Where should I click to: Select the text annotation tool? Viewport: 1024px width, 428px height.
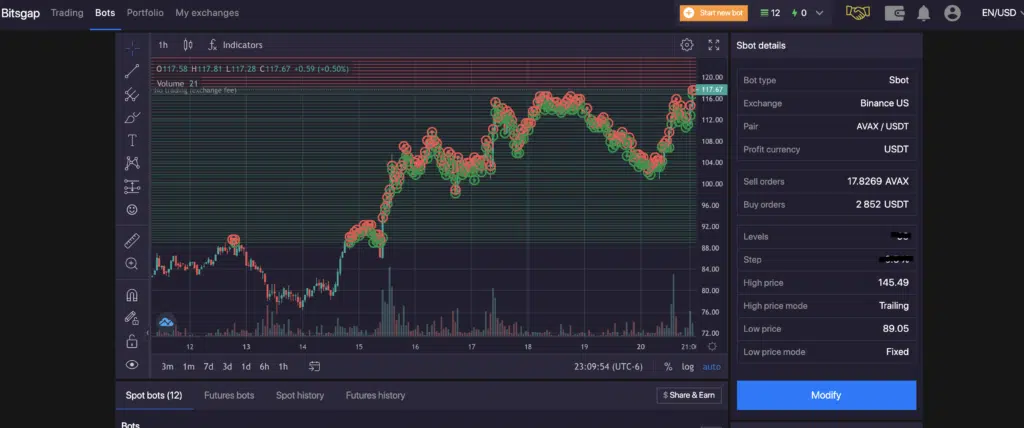coord(131,141)
